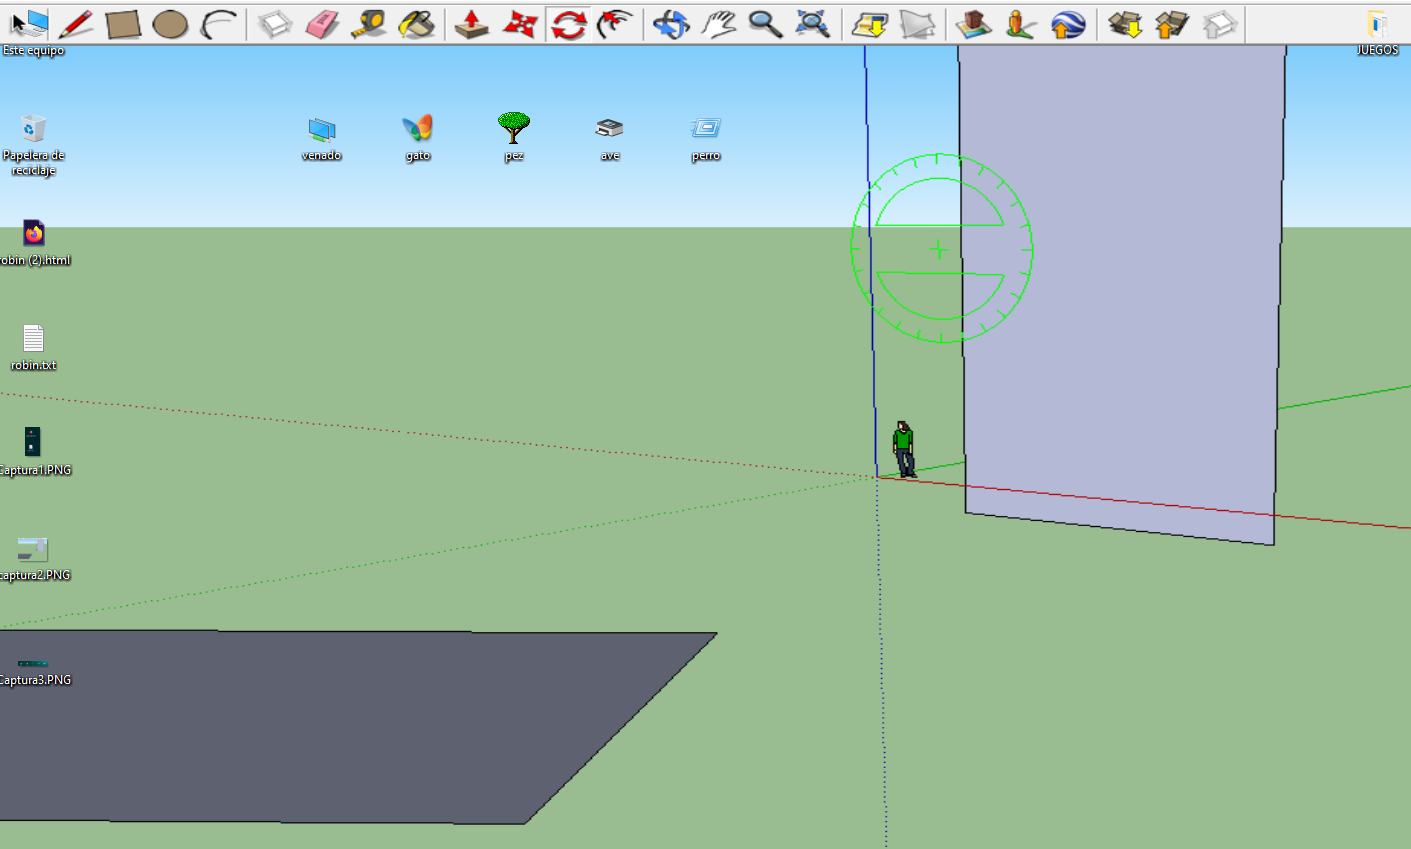Select the Papelera de reciclaje icon

pyautogui.click(x=33, y=143)
